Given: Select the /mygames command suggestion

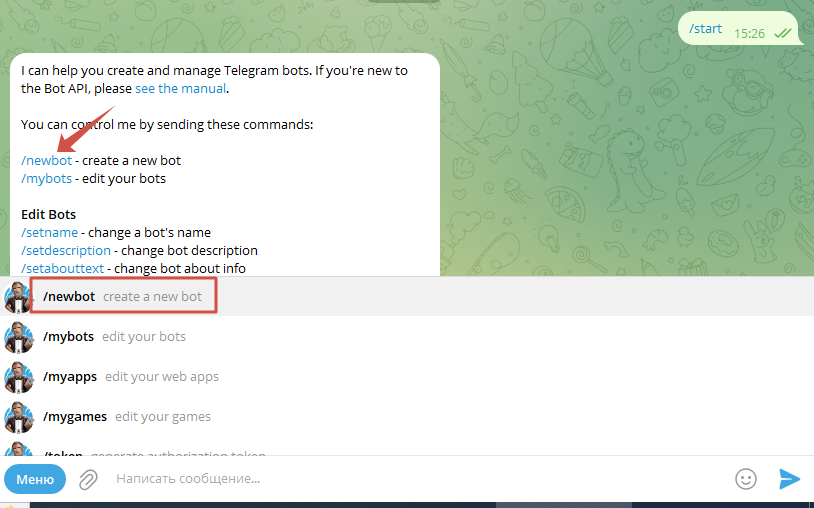Looking at the screenshot, I should point(407,416).
